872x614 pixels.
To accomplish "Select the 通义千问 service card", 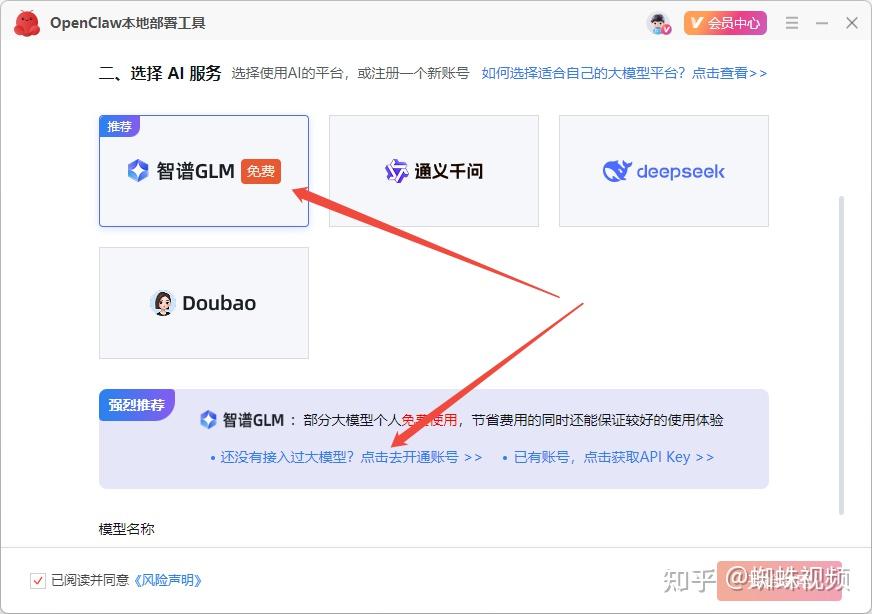I will tap(434, 171).
